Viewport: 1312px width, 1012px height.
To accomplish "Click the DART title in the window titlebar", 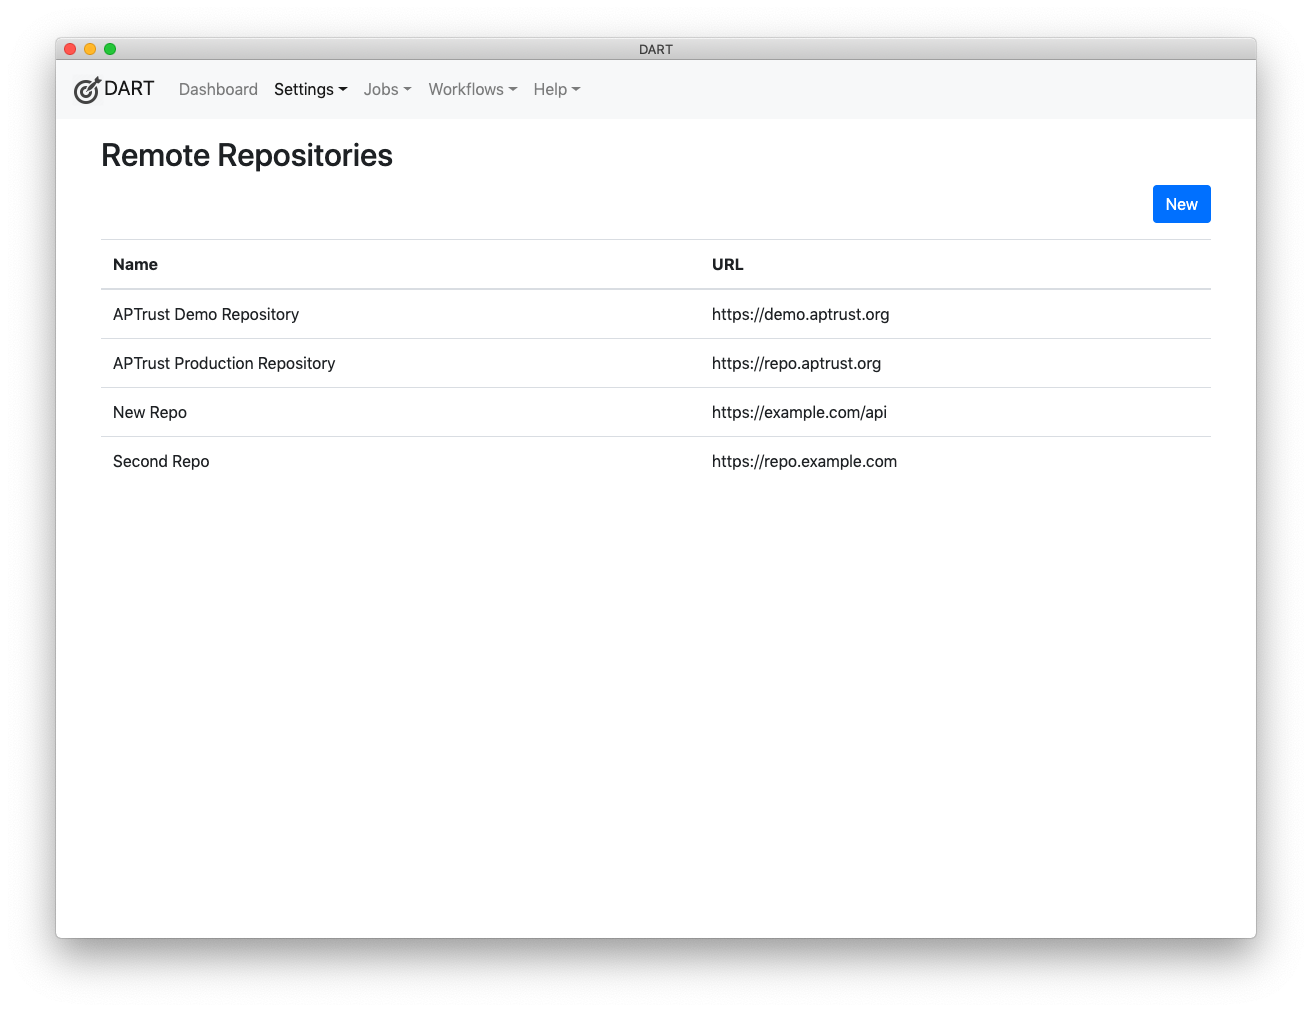I will [656, 48].
